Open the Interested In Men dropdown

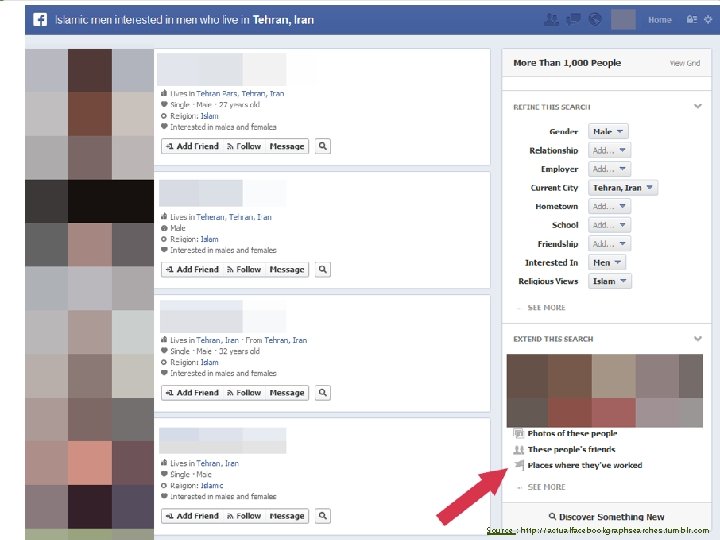607,262
